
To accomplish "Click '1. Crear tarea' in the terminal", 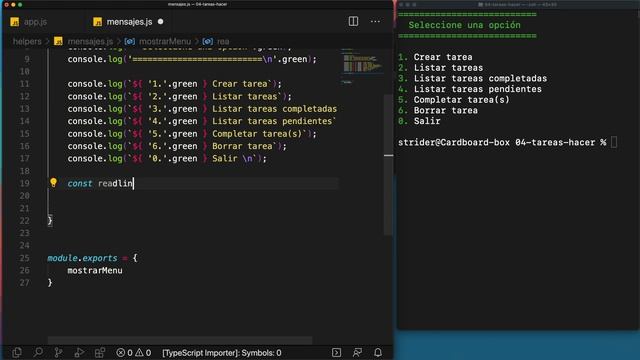I will [435, 57].
